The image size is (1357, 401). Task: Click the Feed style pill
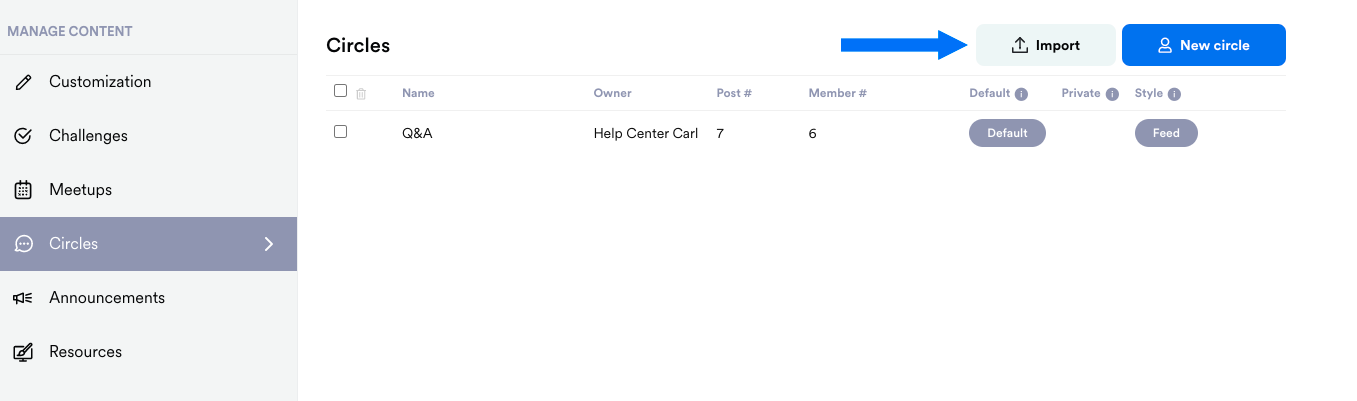[x=1166, y=133]
